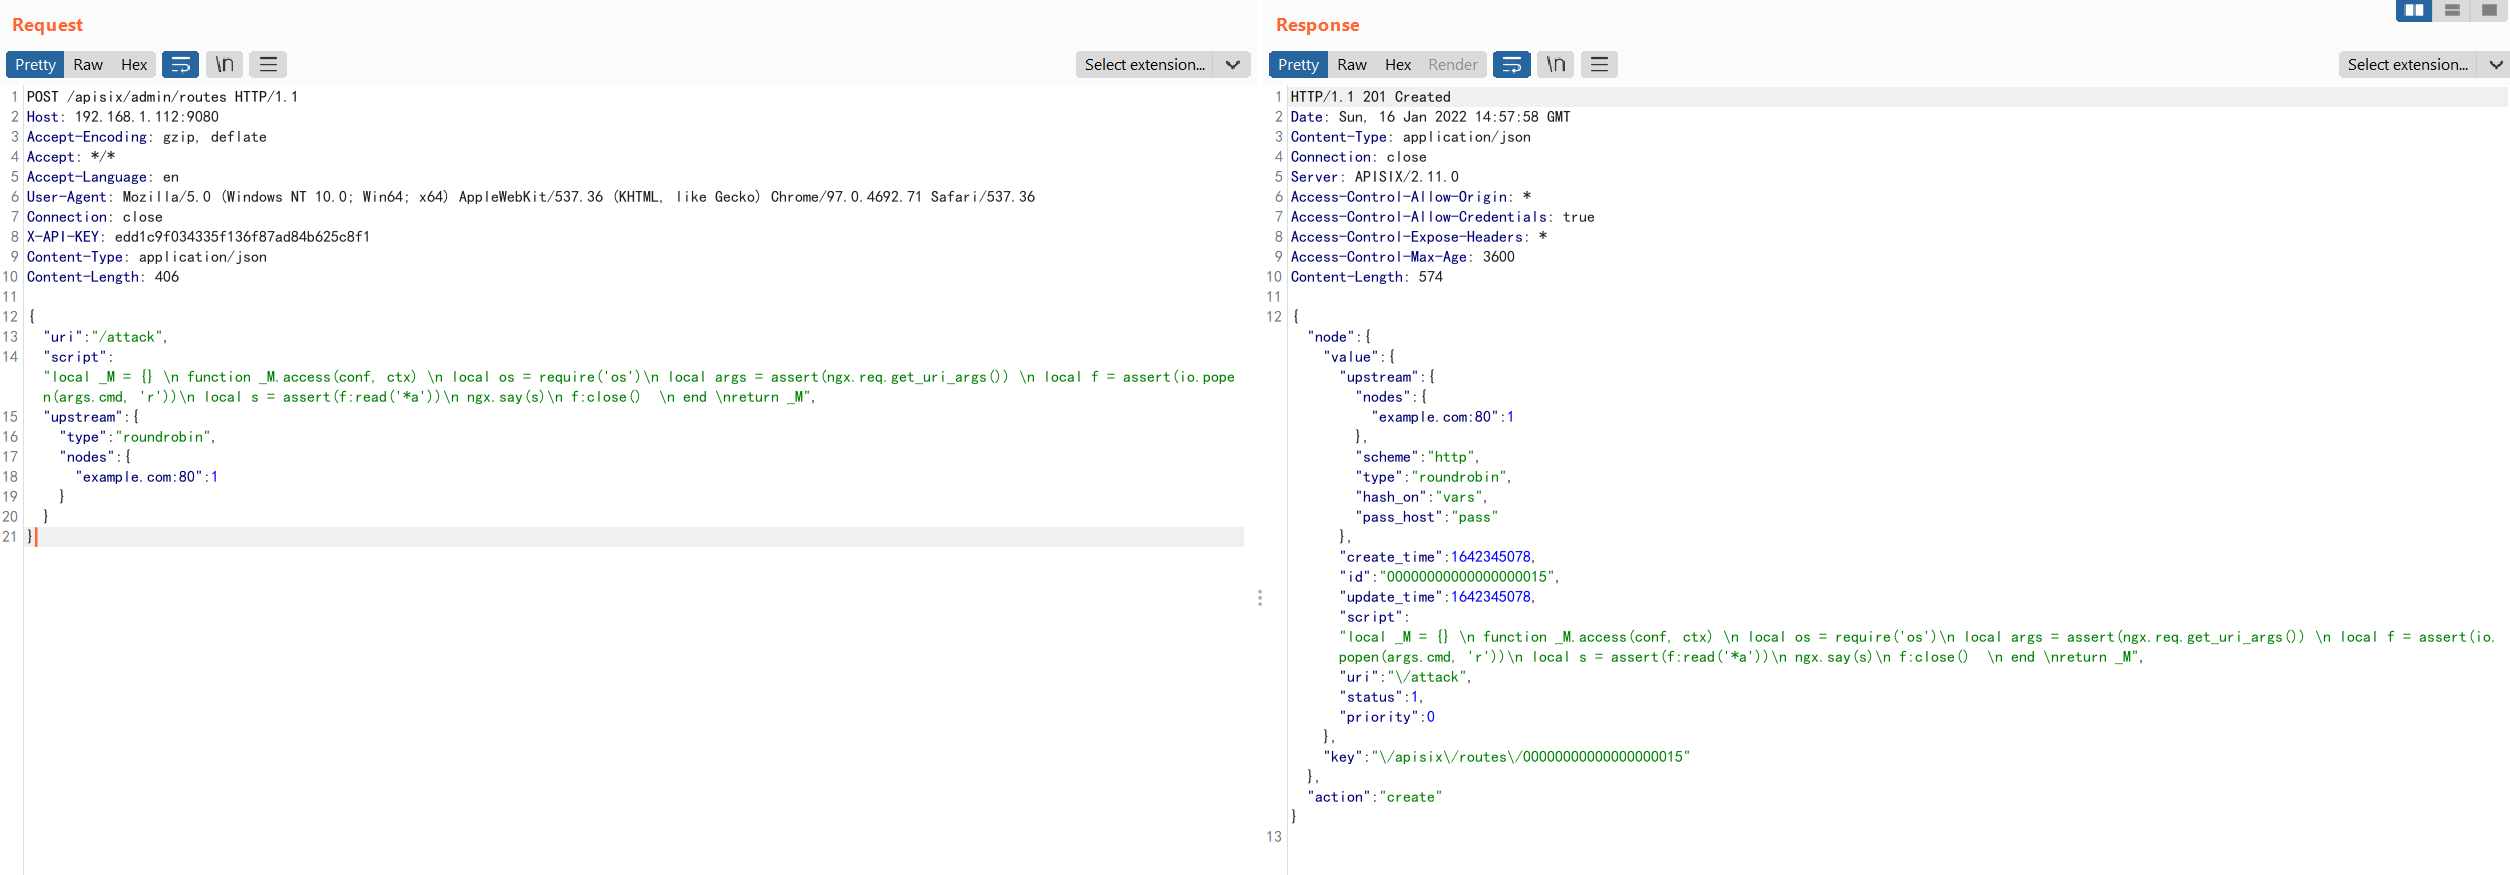The image size is (2510, 875).
Task: Click the response Content-Length: 574 line
Action: (x=1366, y=277)
